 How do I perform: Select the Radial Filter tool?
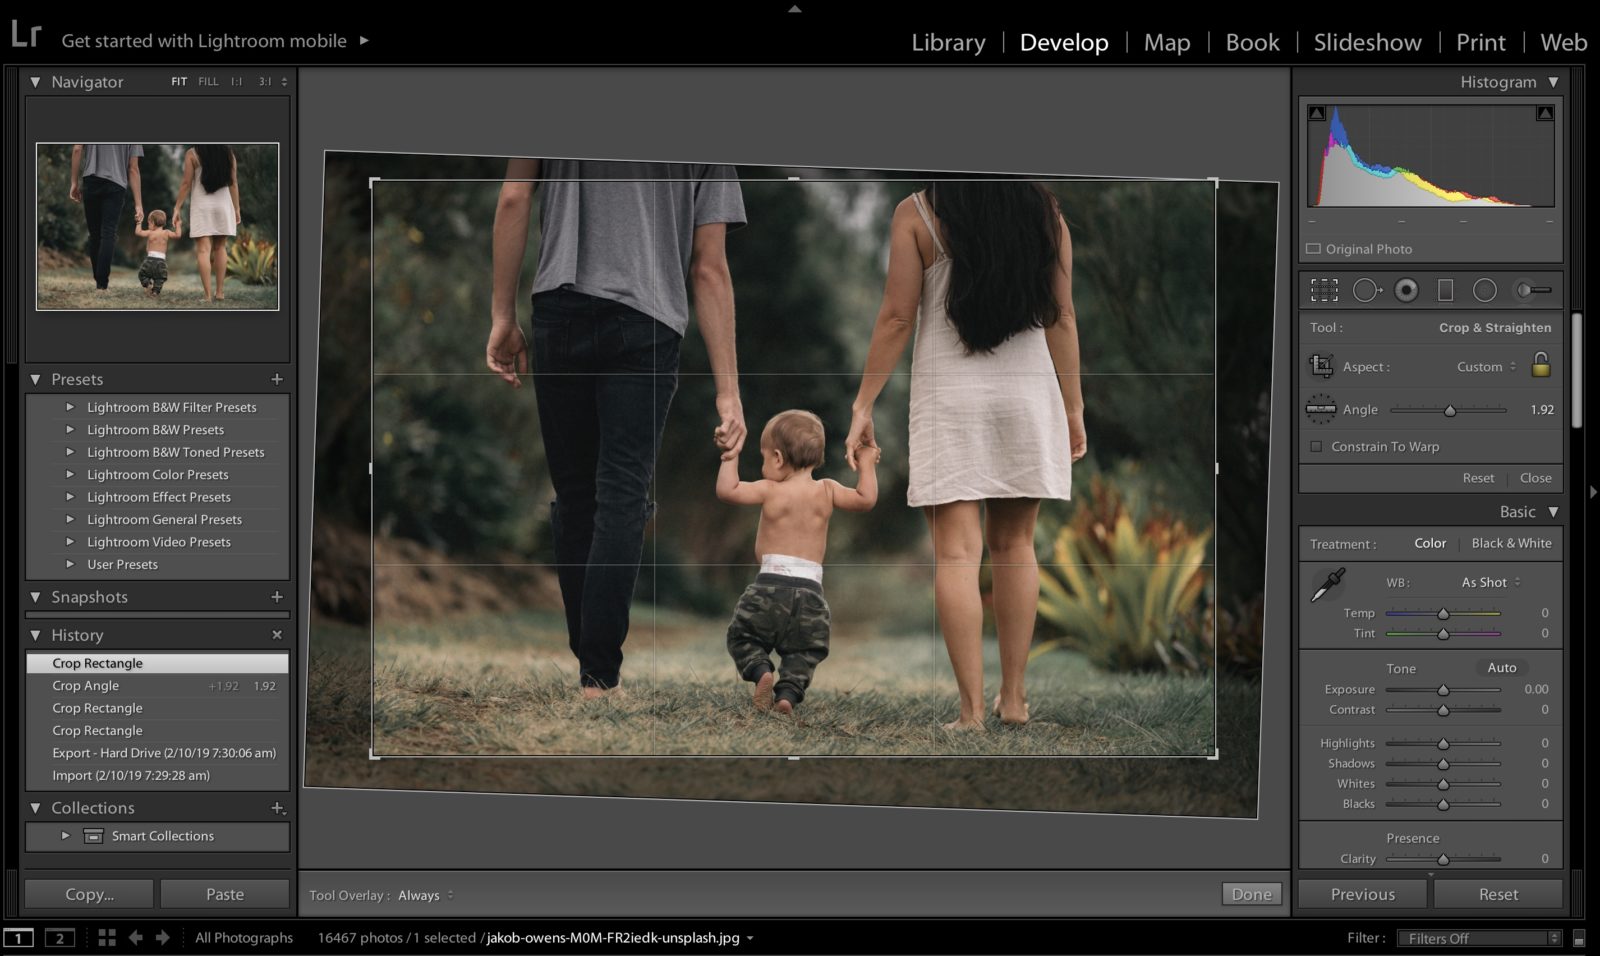(x=1485, y=290)
